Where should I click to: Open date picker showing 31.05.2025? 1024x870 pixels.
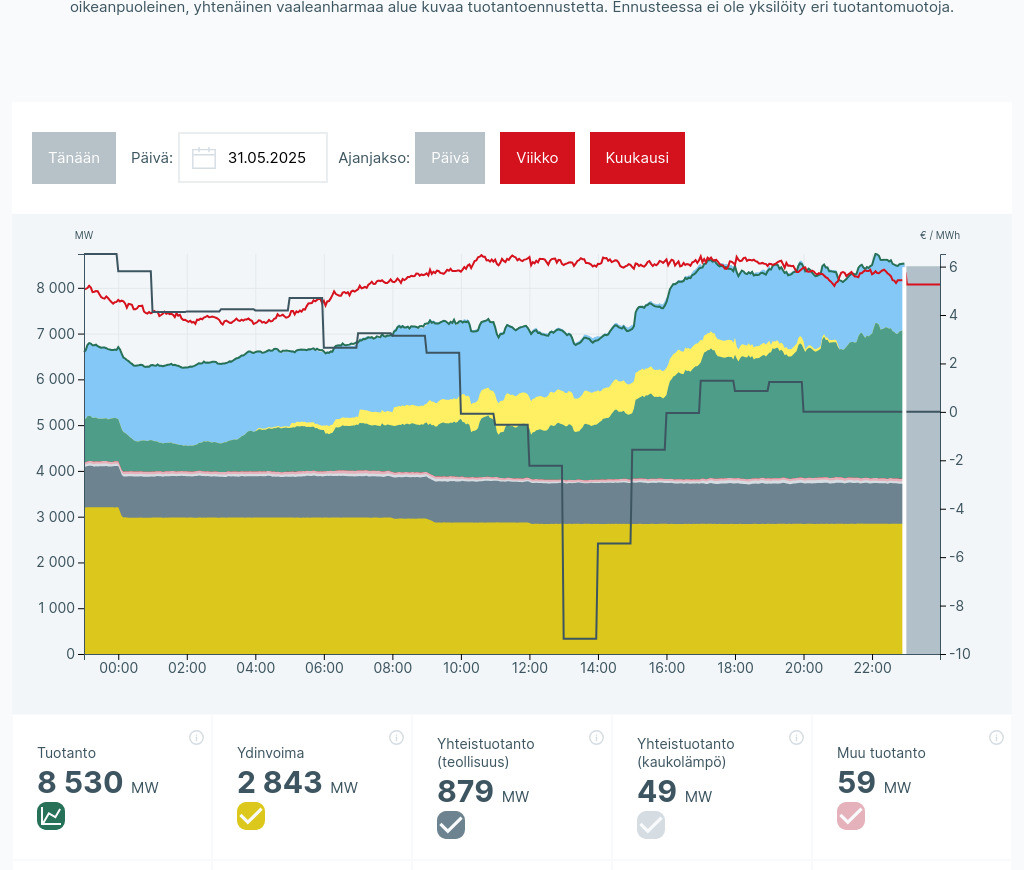(266, 158)
